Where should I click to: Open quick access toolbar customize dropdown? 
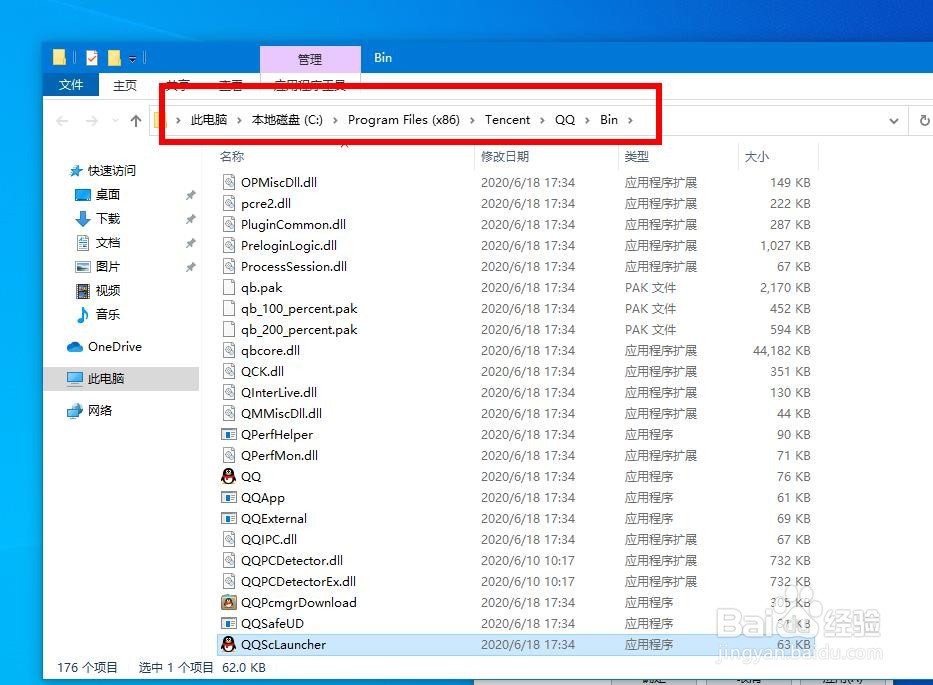point(132,58)
